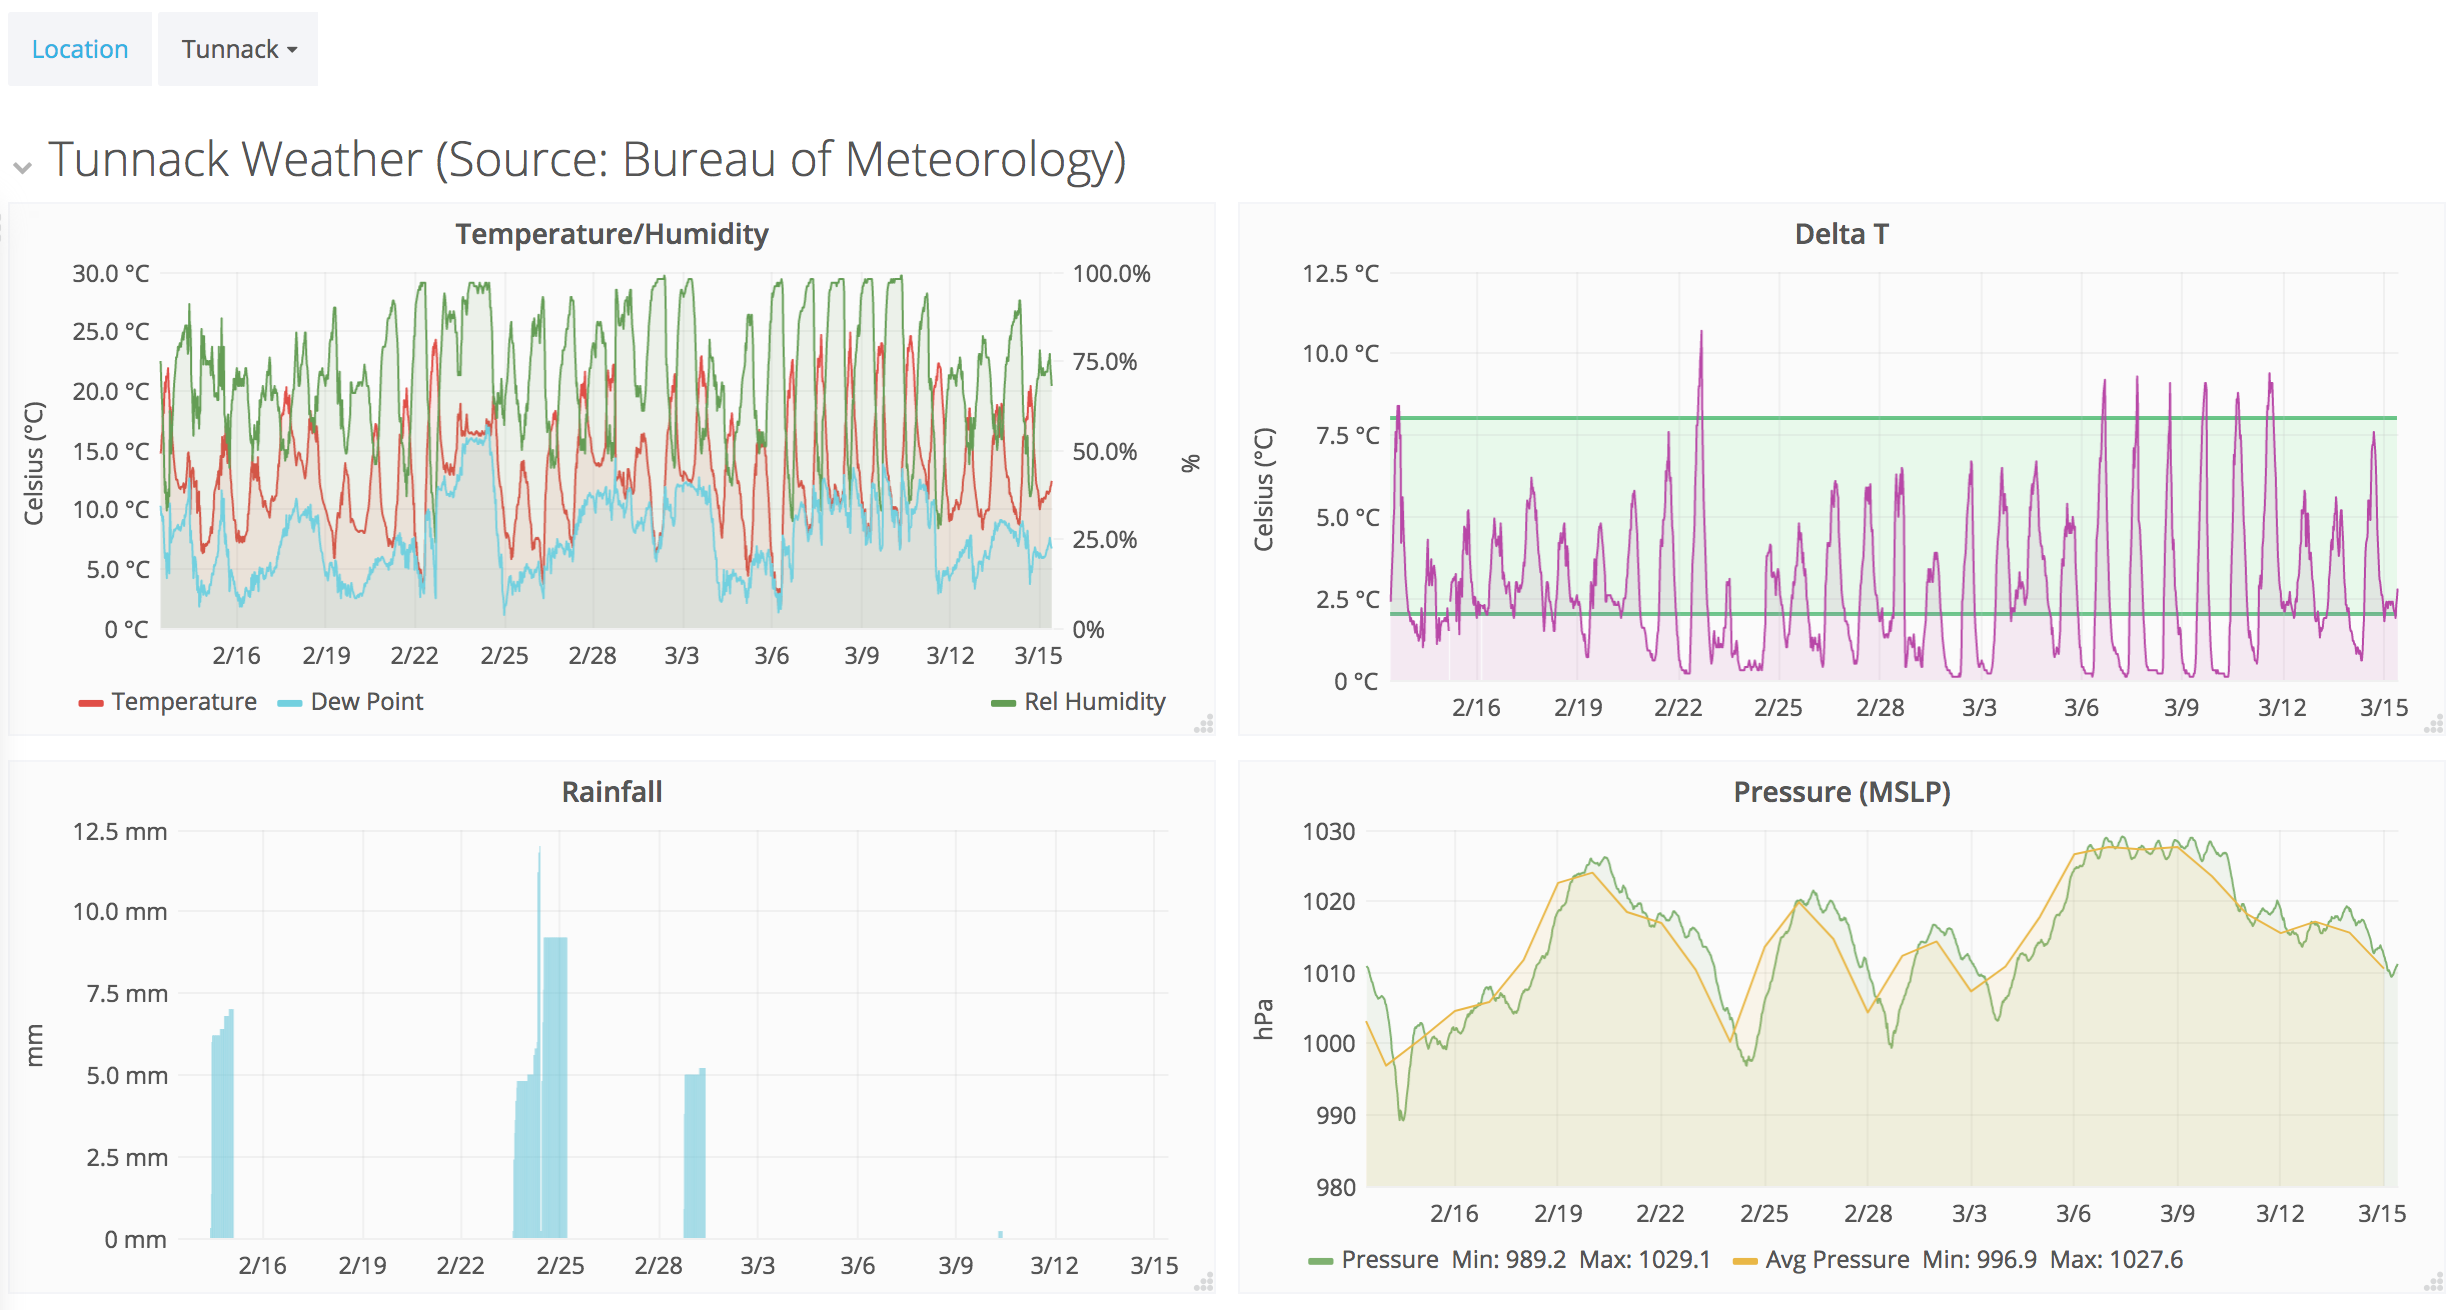Collapse the Tunnack Weather row chevron
The height and width of the screenshot is (1310, 2464).
(22, 167)
